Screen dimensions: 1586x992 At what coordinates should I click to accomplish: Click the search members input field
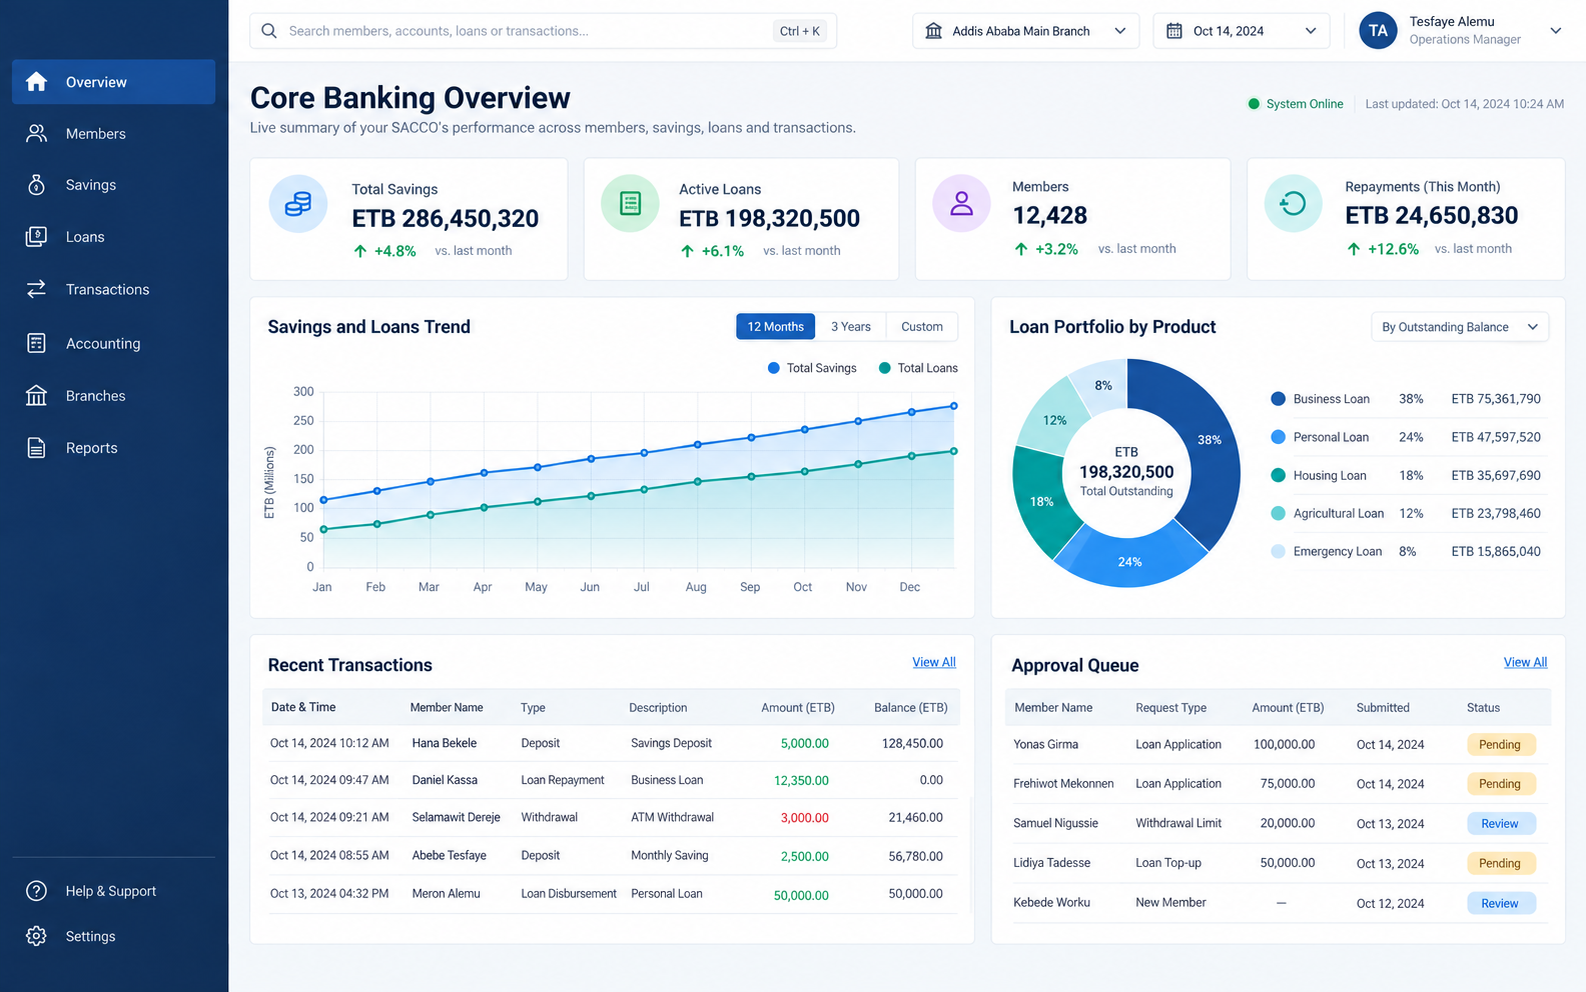pyautogui.click(x=543, y=31)
